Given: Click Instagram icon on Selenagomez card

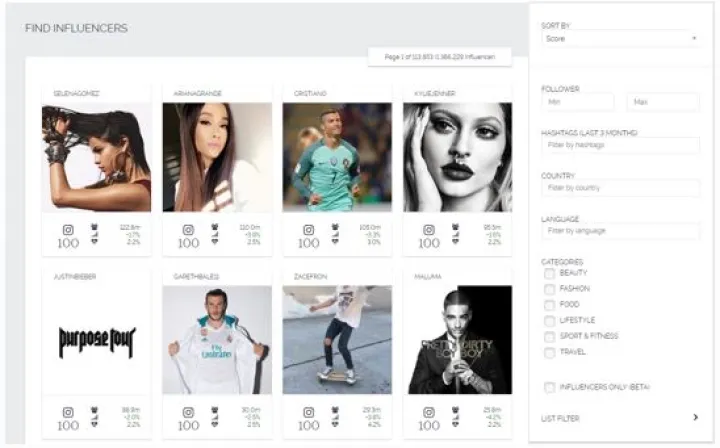Looking at the screenshot, I should coord(68,229).
